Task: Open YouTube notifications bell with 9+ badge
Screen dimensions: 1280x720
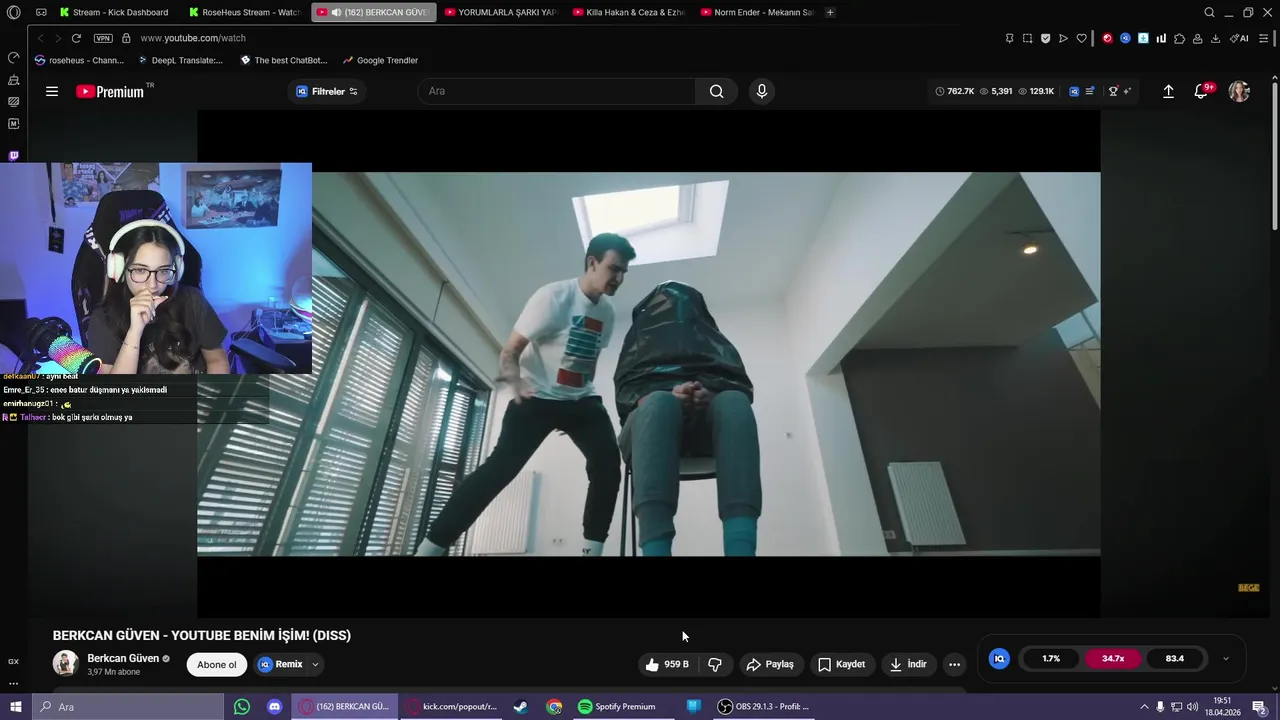Action: [1202, 91]
